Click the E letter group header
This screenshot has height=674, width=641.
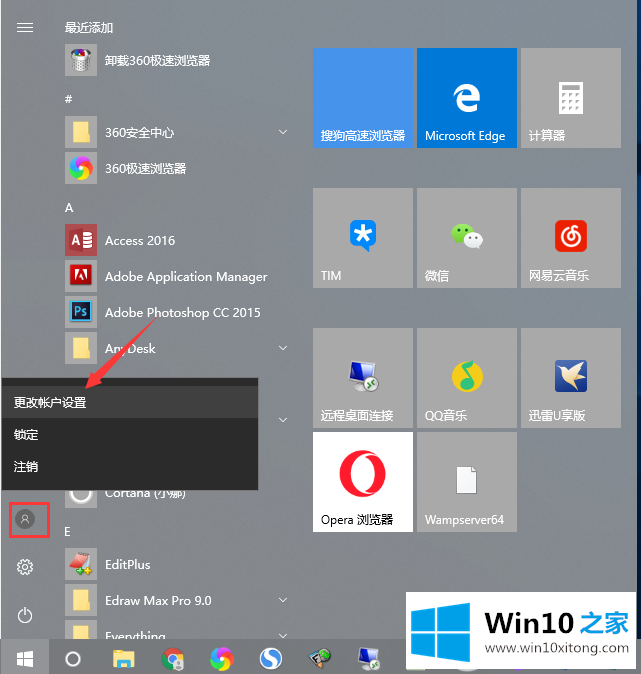pos(67,532)
